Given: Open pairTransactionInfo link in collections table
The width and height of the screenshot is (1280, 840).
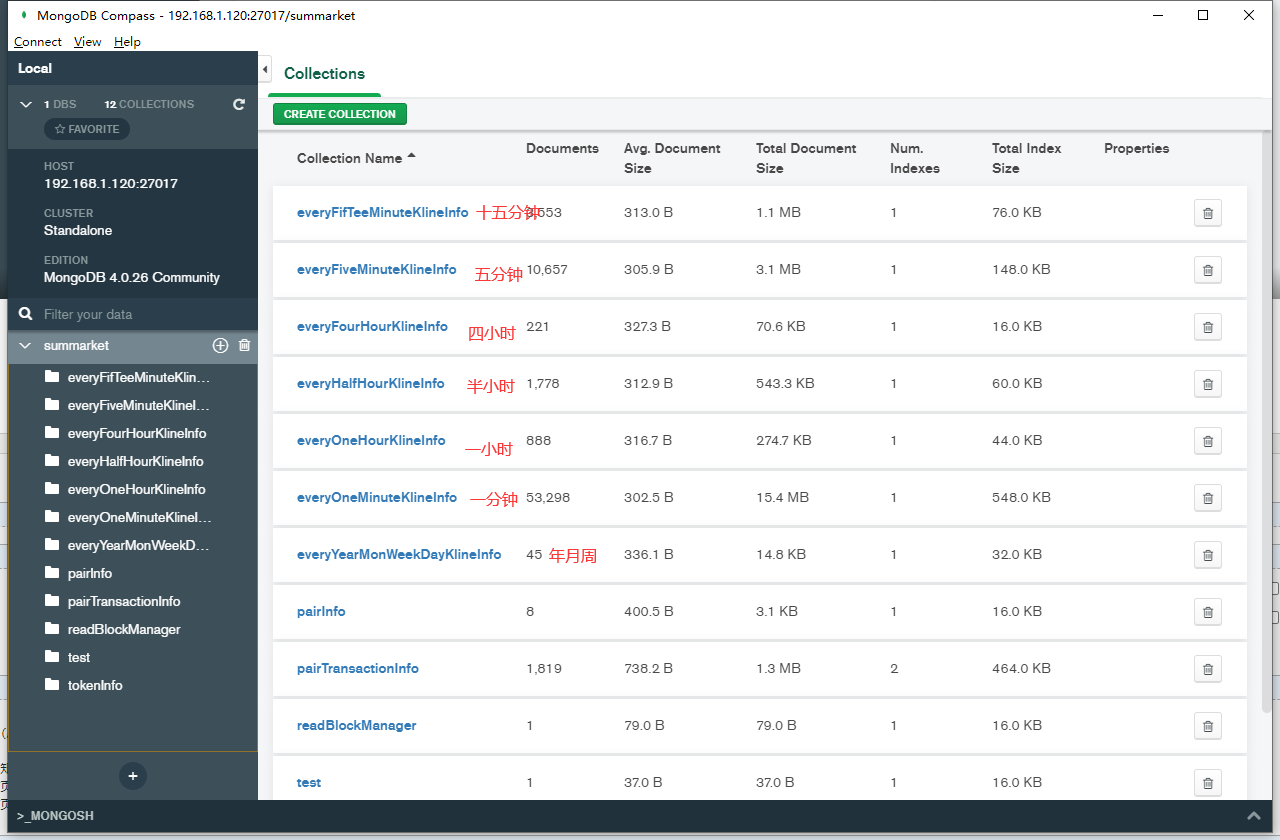Looking at the screenshot, I should point(358,668).
